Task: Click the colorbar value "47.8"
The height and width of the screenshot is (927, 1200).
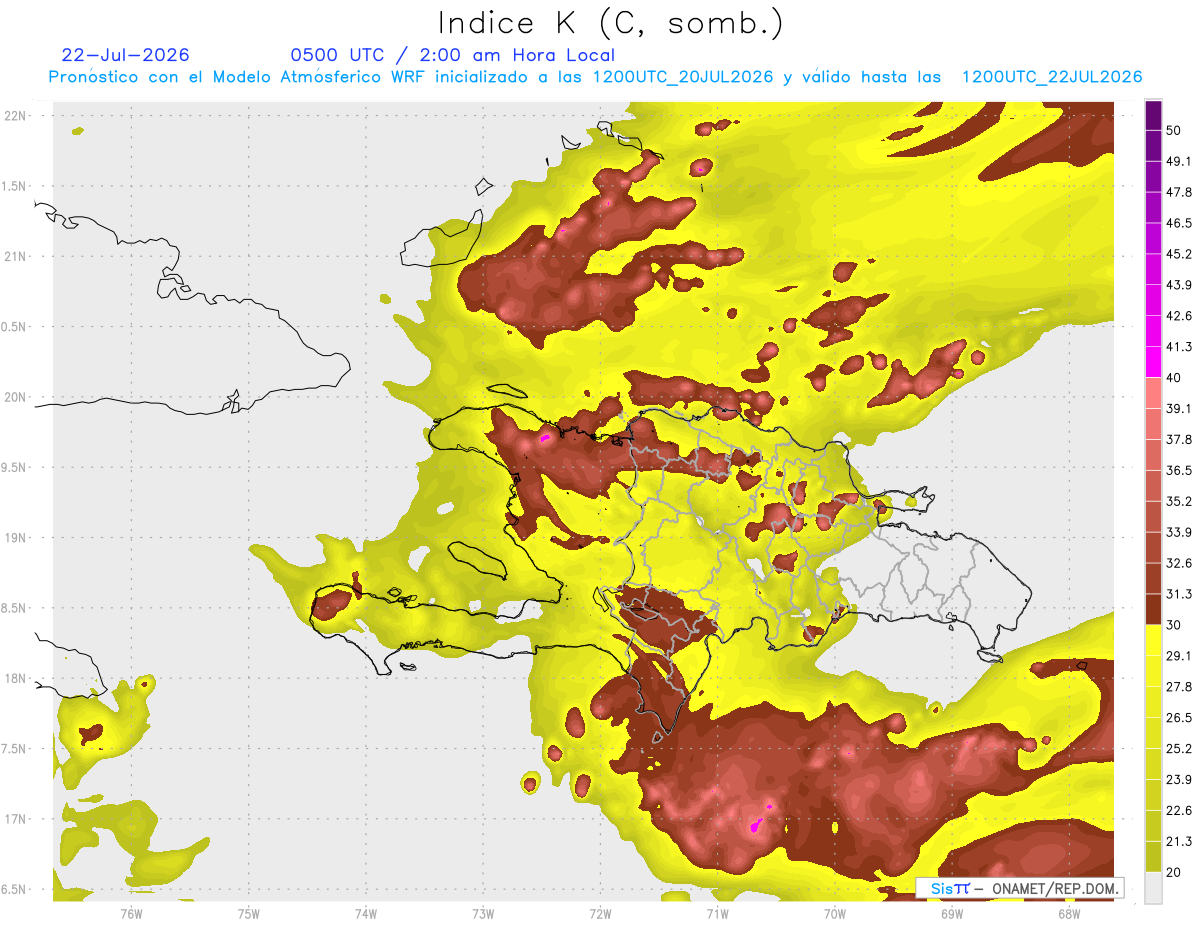Action: point(1178,192)
